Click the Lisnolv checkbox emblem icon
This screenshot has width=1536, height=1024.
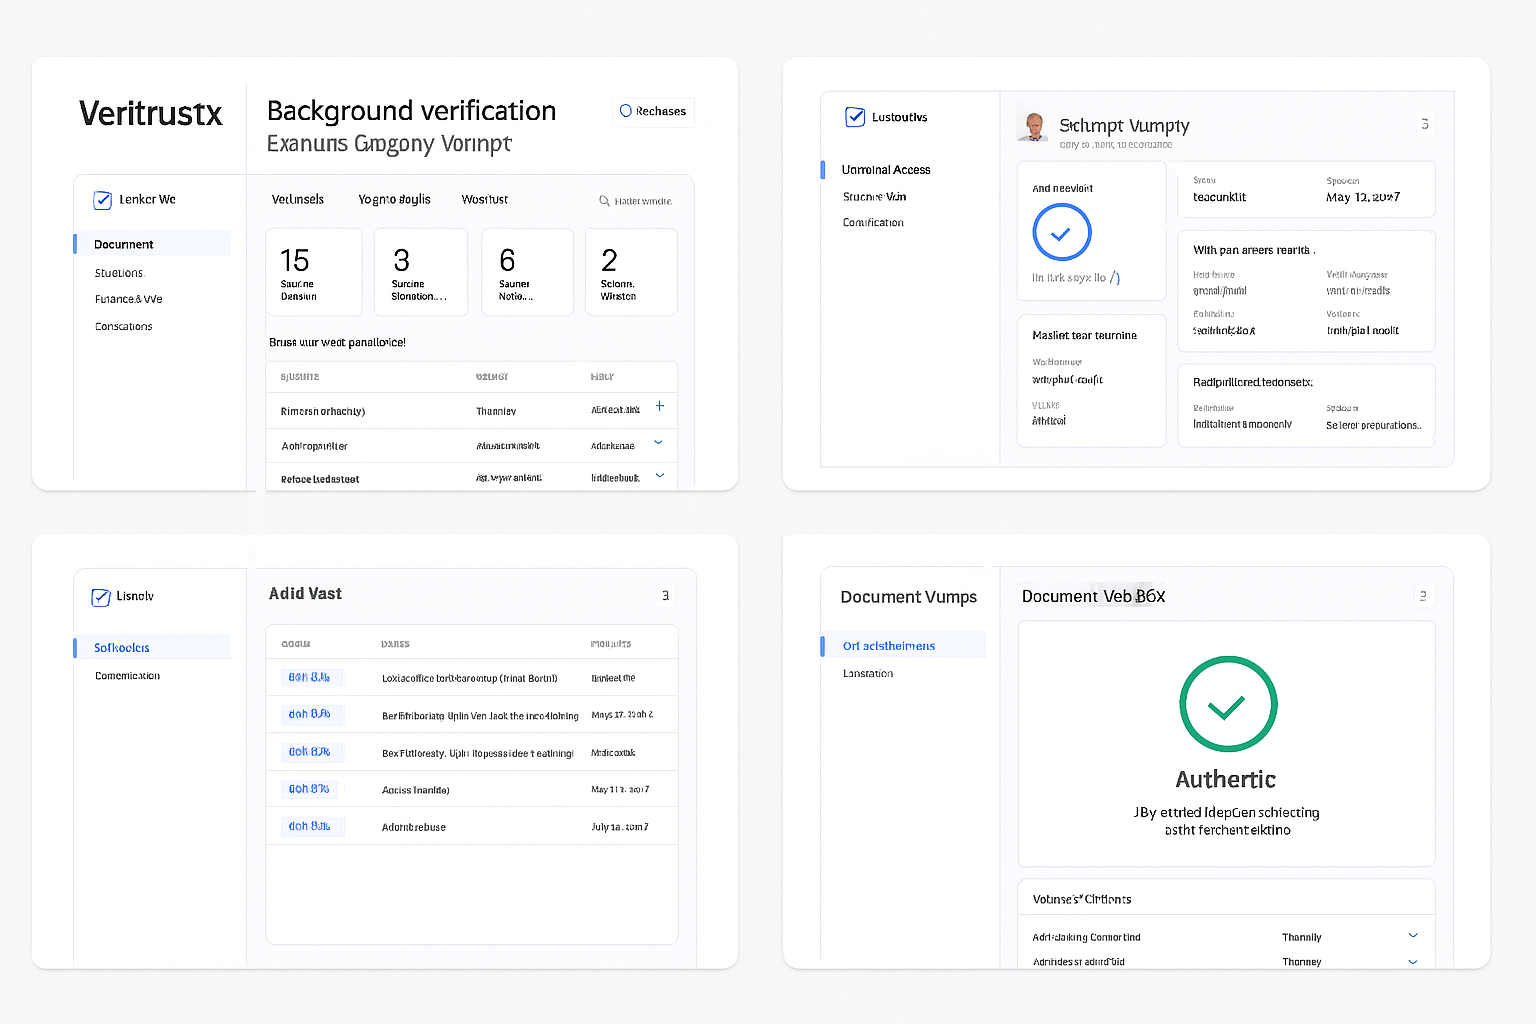point(102,596)
